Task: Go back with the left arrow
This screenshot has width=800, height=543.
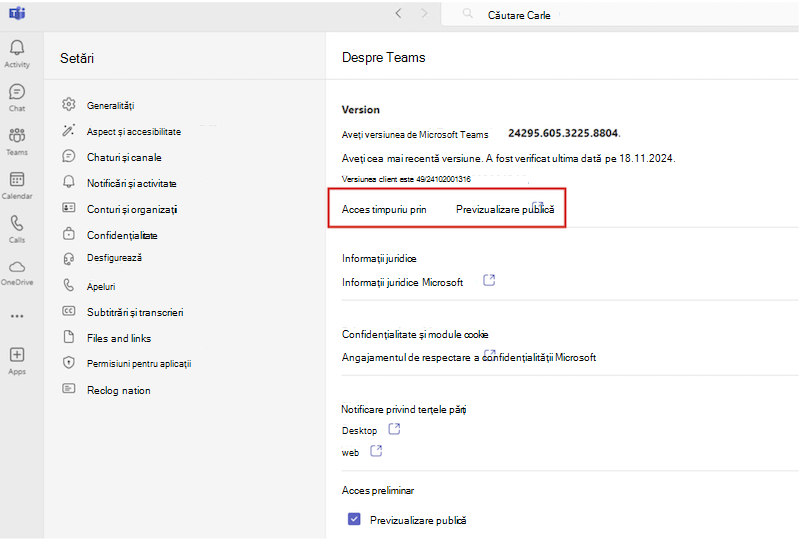Action: point(398,14)
